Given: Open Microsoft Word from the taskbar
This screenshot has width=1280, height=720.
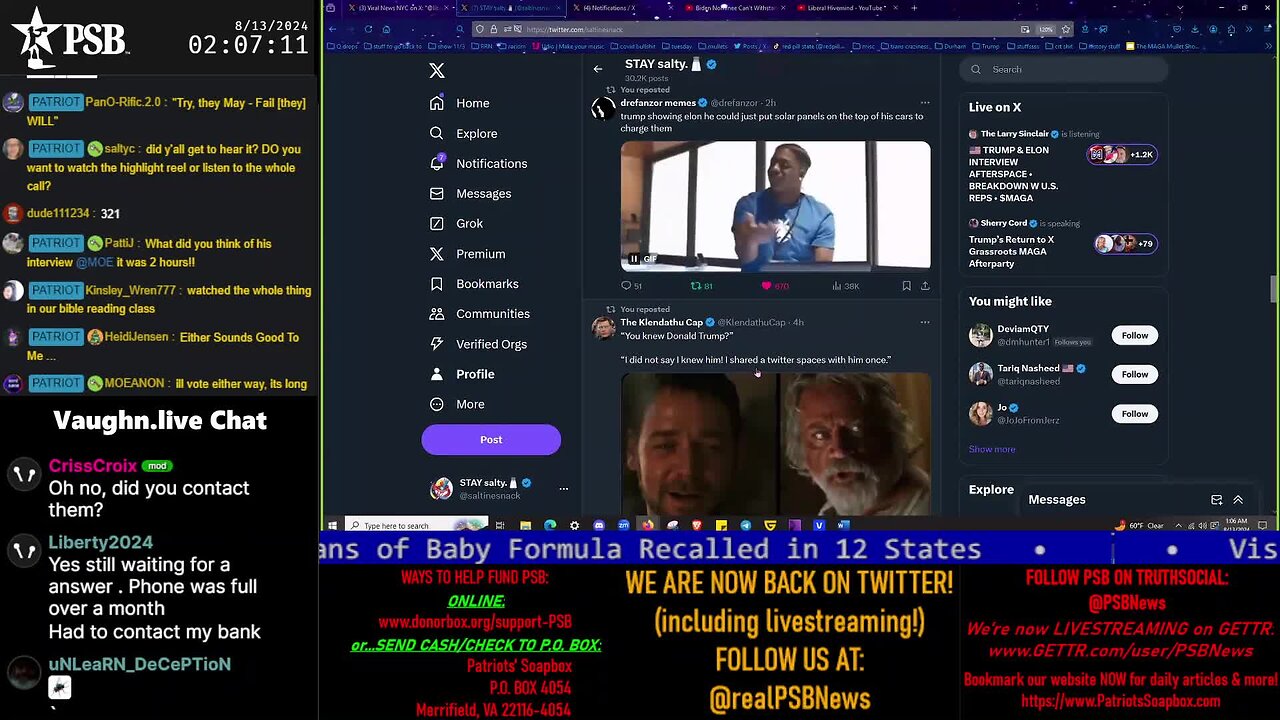Looking at the screenshot, I should [x=844, y=525].
